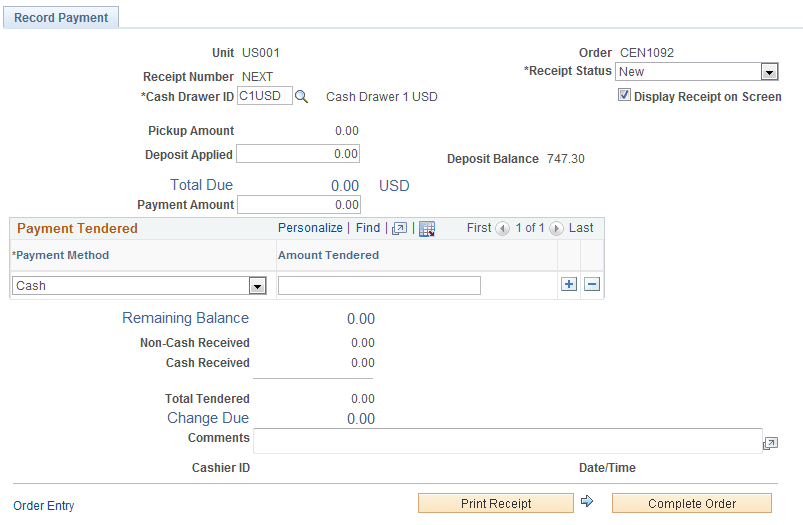Click the unit value US001
The height and width of the screenshot is (525, 803).
point(261,53)
